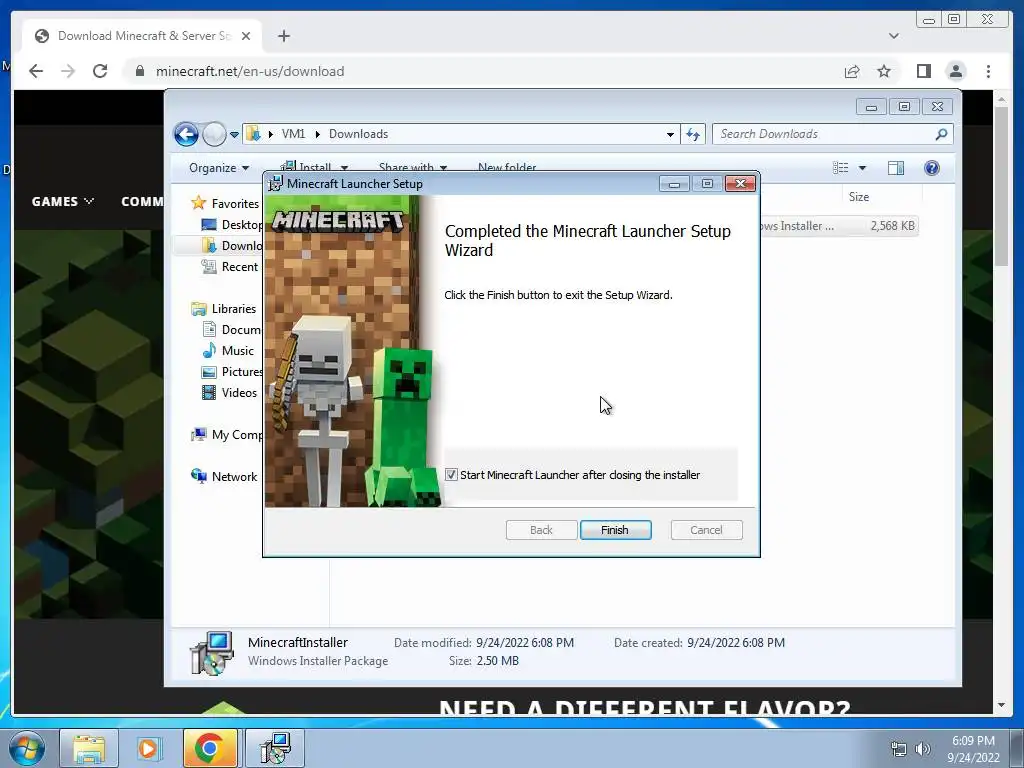Go back in Chrome browser

[x=36, y=71]
